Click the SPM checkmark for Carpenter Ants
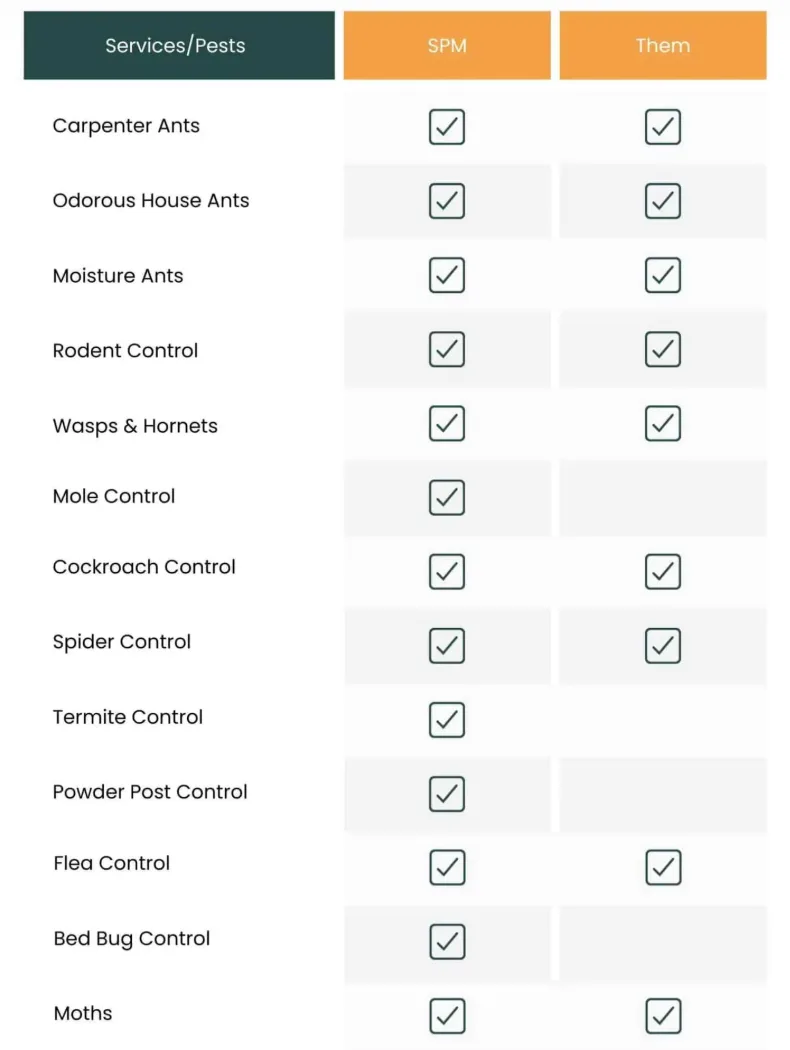 447,127
